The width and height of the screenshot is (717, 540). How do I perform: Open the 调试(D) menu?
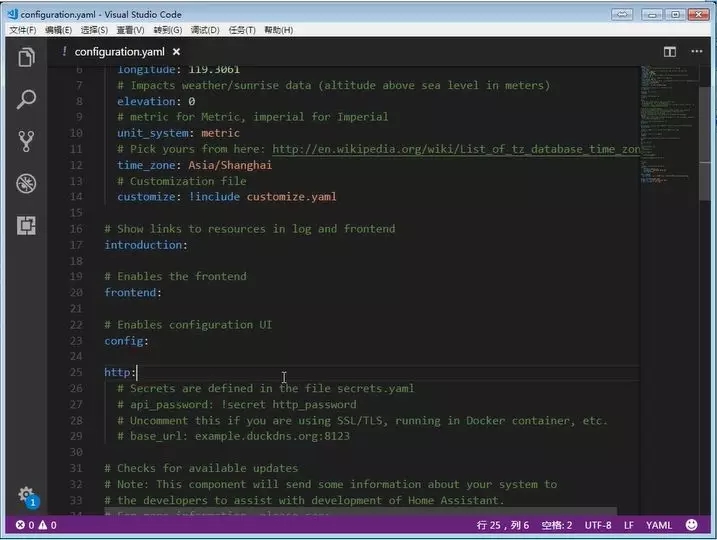[x=205, y=30]
